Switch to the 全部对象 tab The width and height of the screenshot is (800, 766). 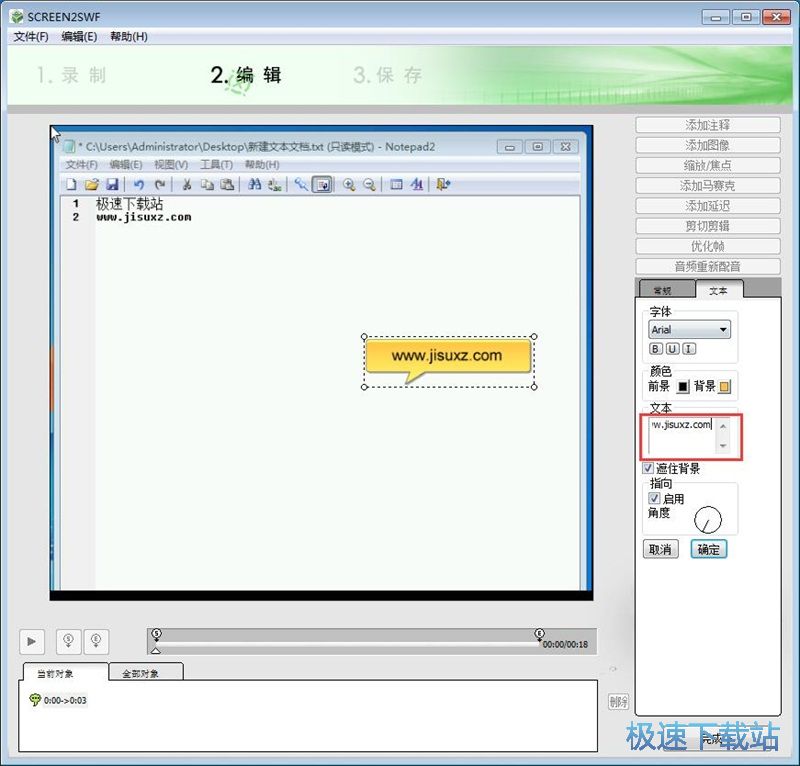tap(146, 673)
